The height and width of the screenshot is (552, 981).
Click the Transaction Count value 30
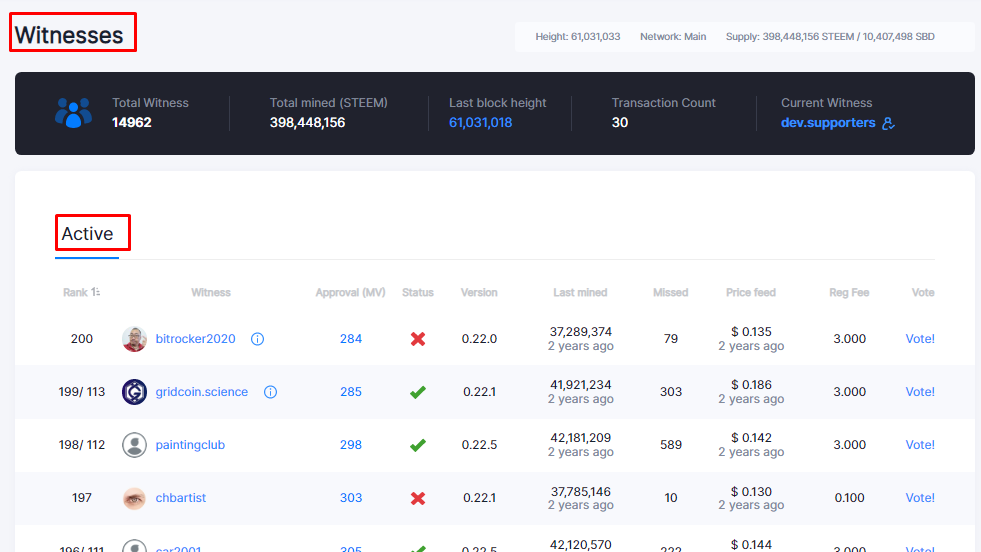pyautogui.click(x=619, y=123)
